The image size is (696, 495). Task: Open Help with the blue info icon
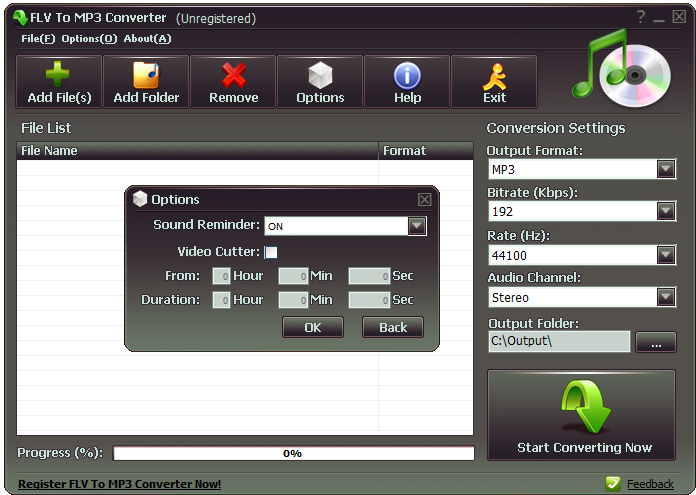407,82
